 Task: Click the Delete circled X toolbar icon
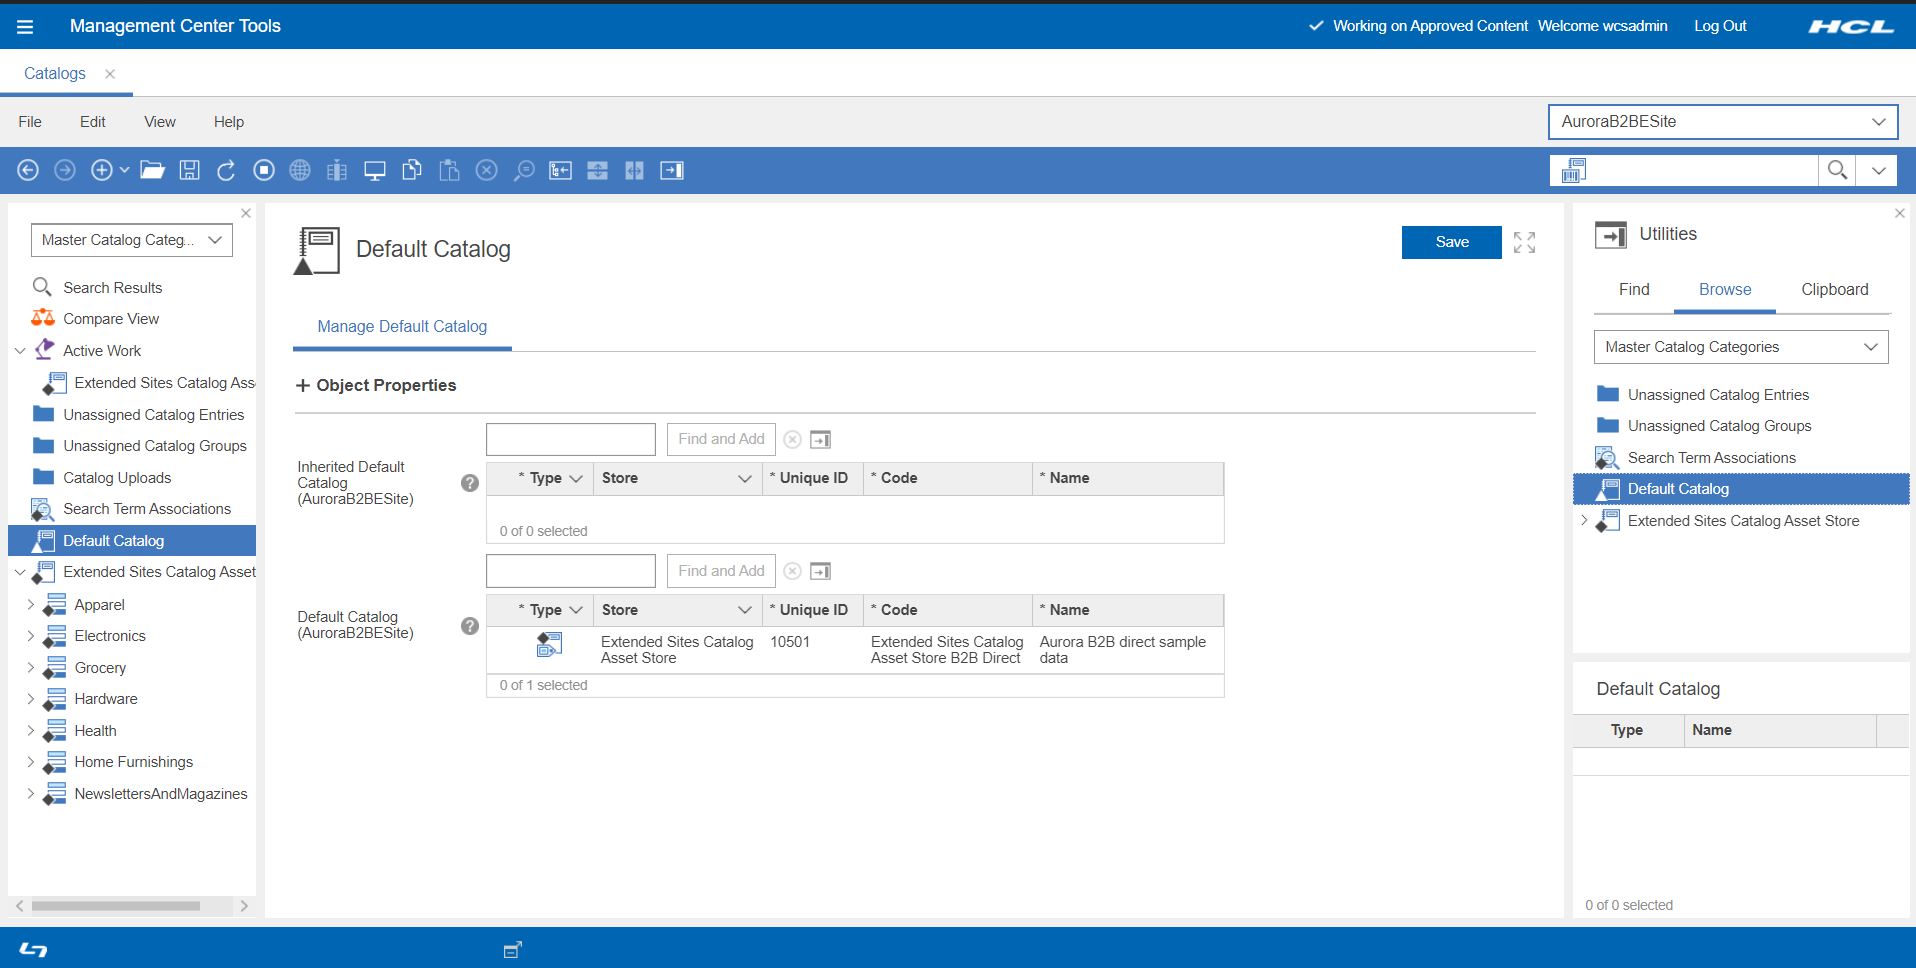point(487,171)
